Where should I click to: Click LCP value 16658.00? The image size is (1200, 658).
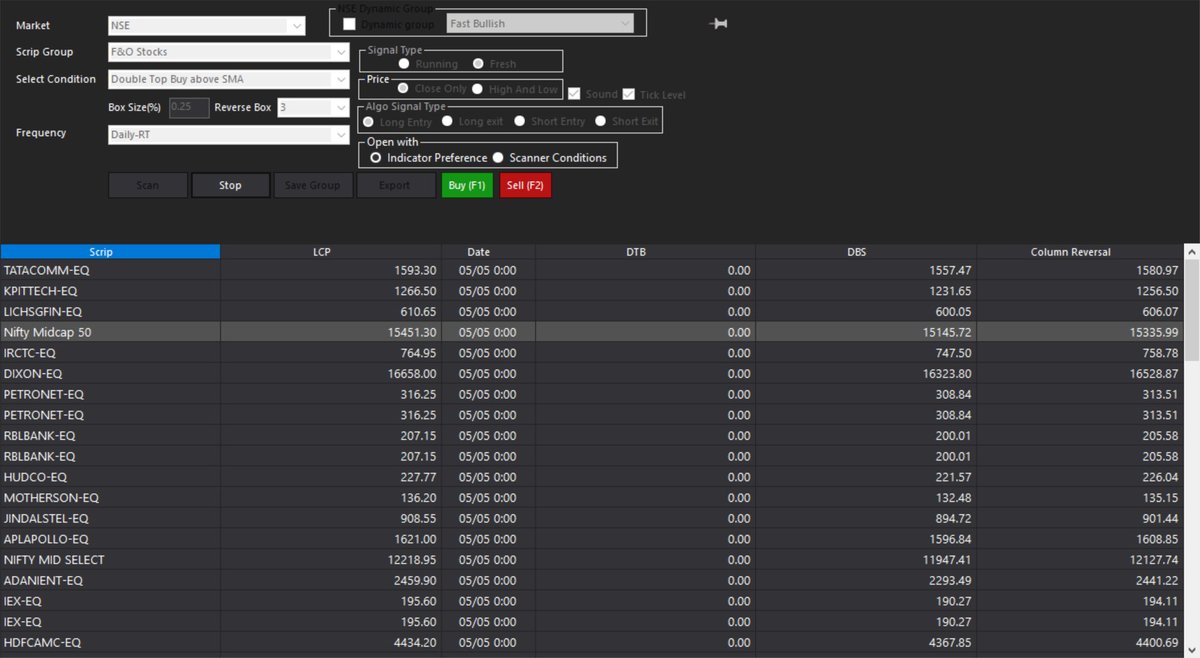413,373
